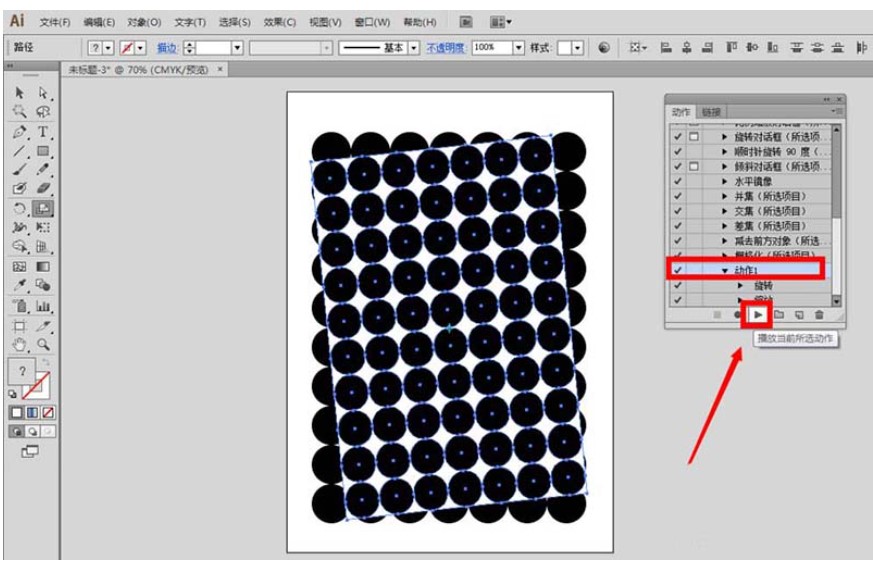
Task: Activate the Hand tool
Action: (20, 343)
